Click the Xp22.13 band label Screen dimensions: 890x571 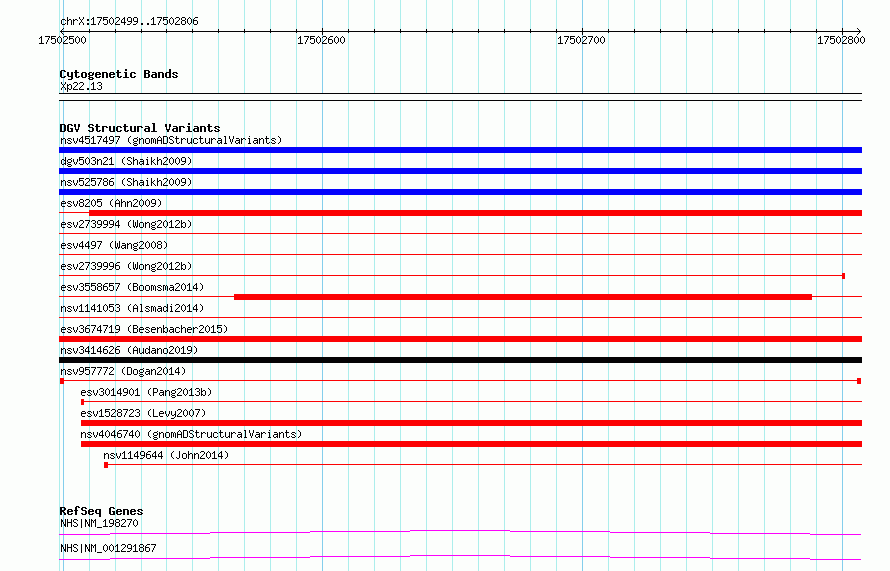coord(81,86)
